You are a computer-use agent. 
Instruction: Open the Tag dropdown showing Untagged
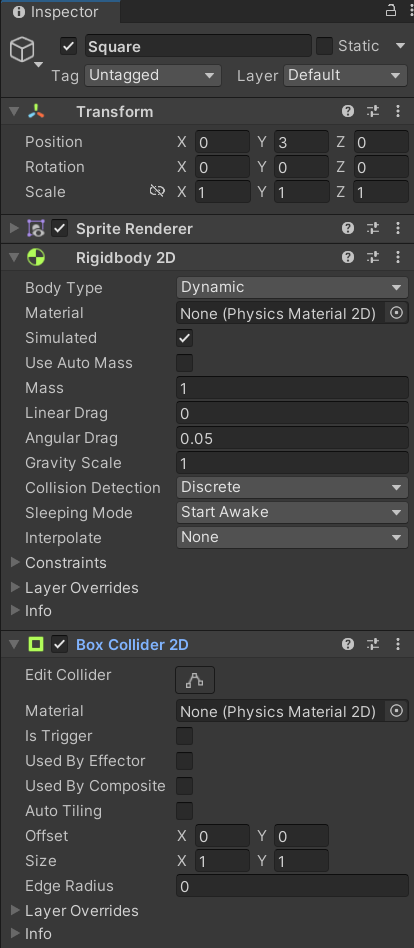point(153,76)
